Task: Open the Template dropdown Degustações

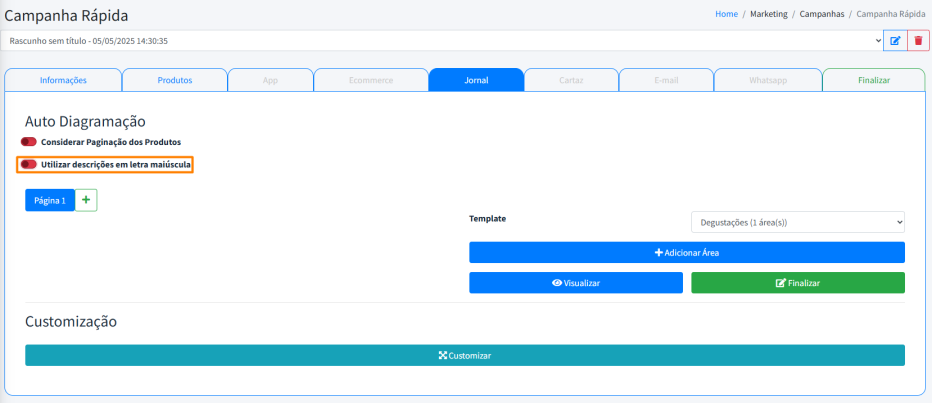Action: [797, 221]
